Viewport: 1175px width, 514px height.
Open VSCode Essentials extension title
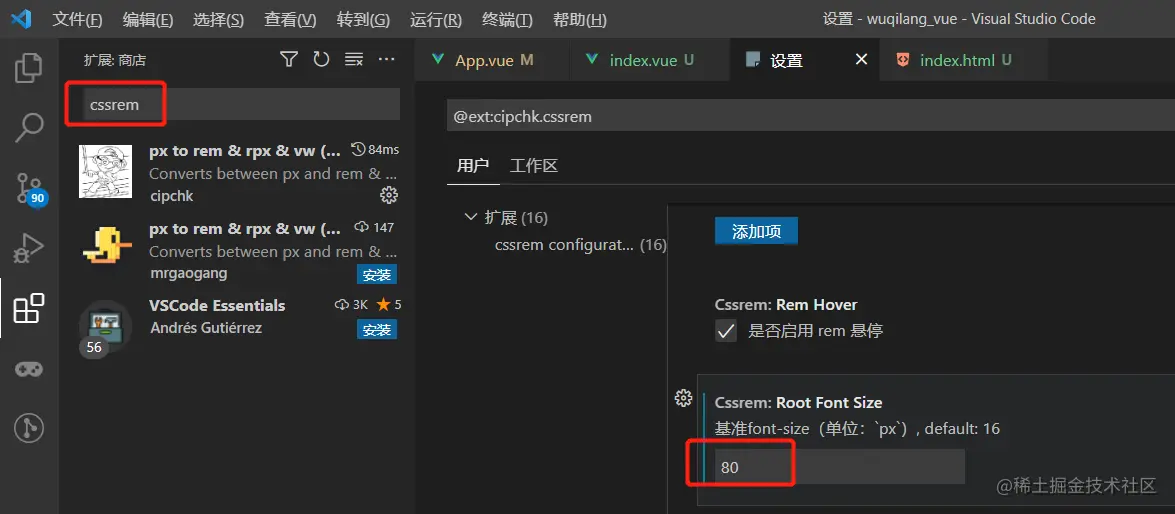pyautogui.click(x=217, y=306)
